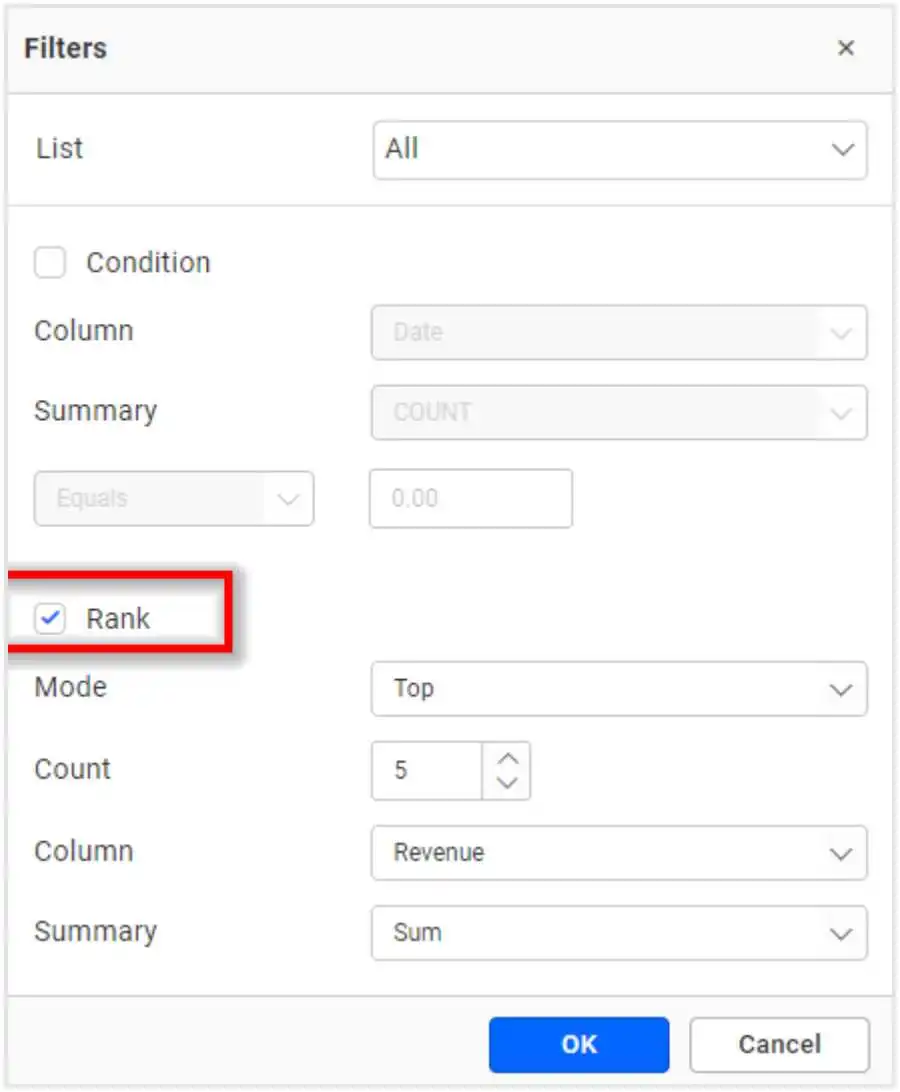Click the Count spinner up arrow

pos(508,758)
